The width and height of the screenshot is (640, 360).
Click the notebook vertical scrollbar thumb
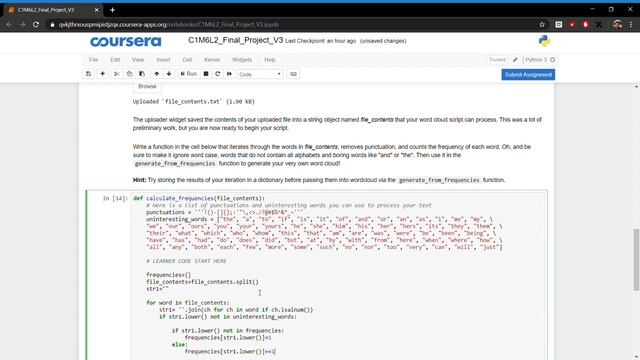point(636,260)
